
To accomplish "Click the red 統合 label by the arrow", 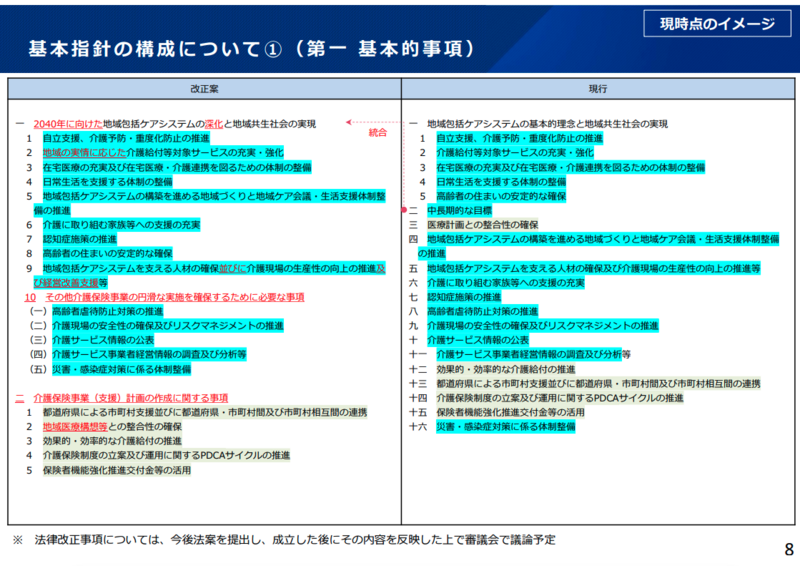I will tap(377, 131).
